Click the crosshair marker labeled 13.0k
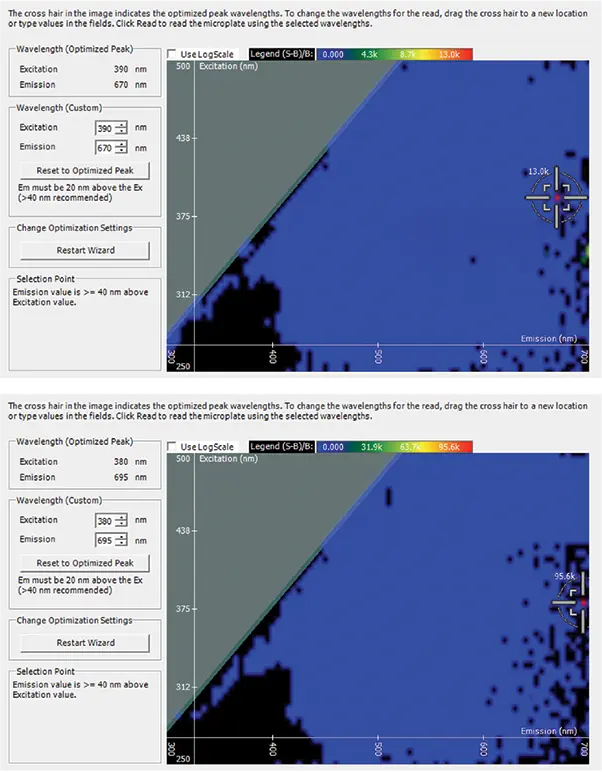 (x=557, y=197)
